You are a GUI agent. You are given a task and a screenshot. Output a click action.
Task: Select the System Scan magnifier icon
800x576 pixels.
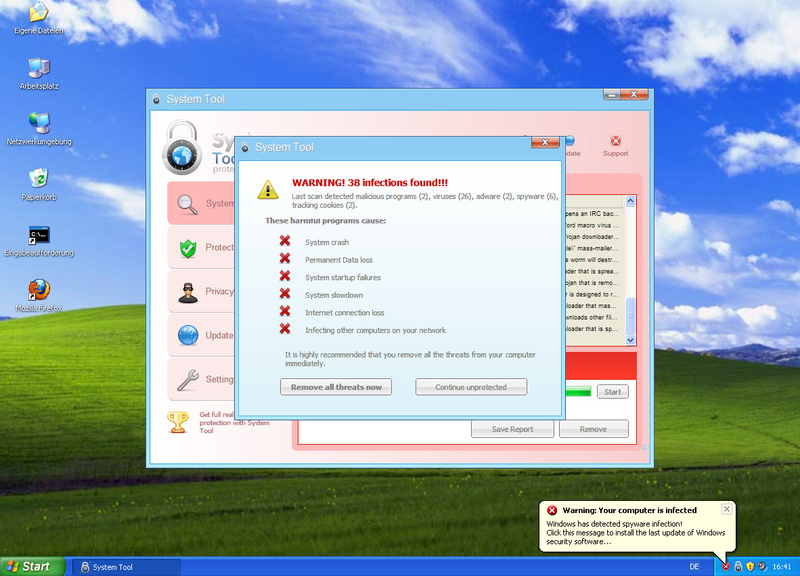187,204
